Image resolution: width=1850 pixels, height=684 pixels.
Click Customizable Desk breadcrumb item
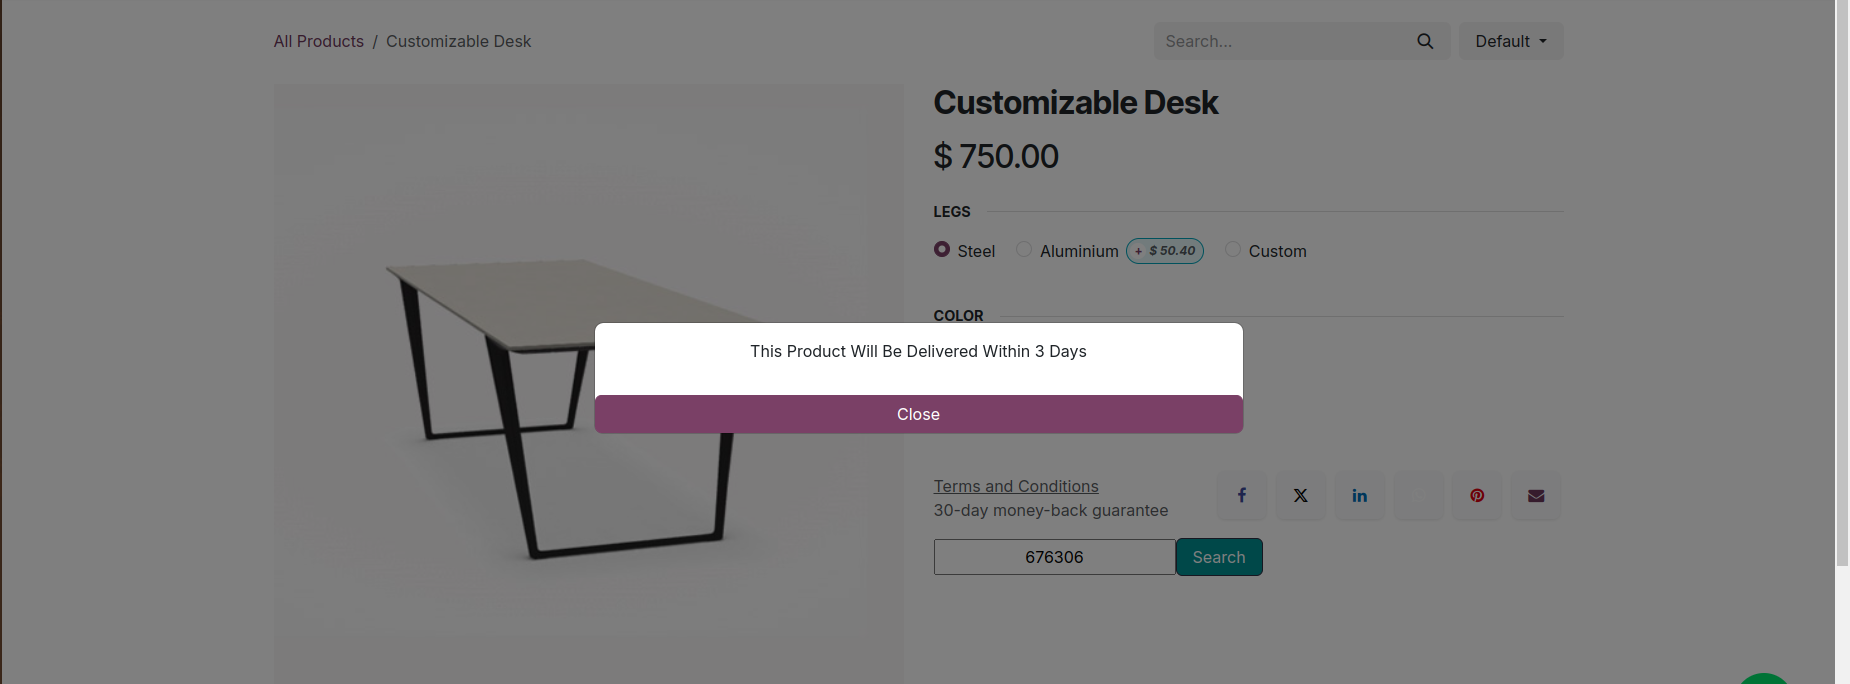[x=458, y=41]
